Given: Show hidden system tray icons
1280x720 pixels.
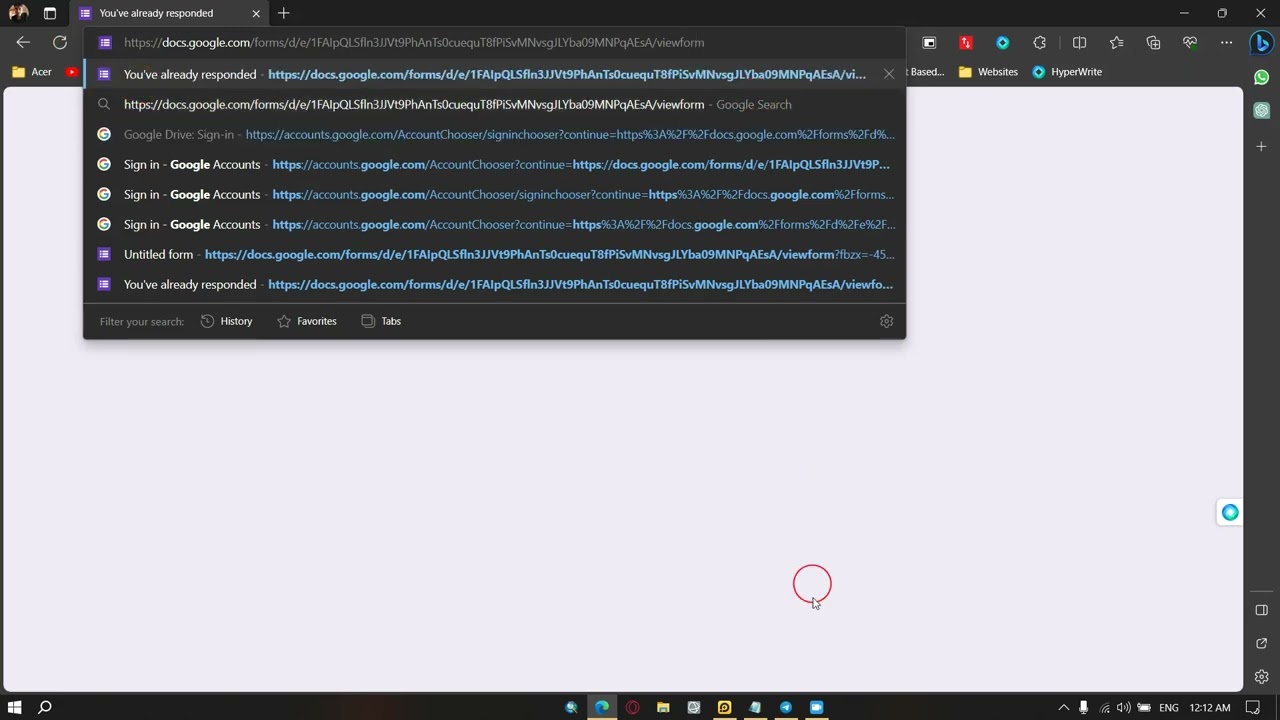Looking at the screenshot, I should pos(1064,707).
